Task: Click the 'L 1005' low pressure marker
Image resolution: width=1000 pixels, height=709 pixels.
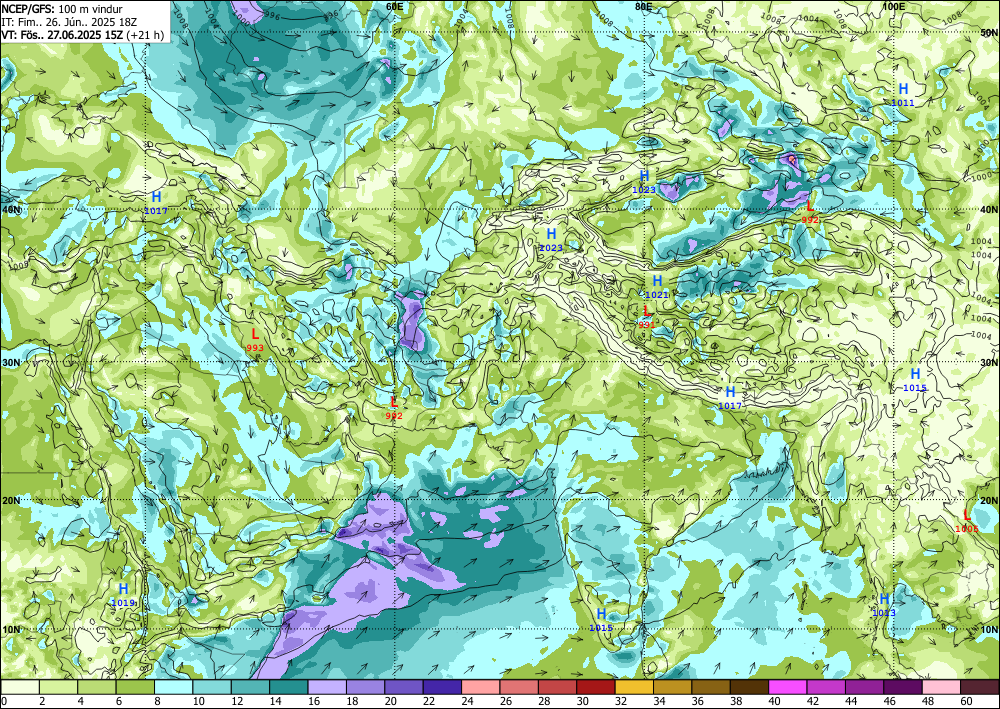Action: [967, 520]
